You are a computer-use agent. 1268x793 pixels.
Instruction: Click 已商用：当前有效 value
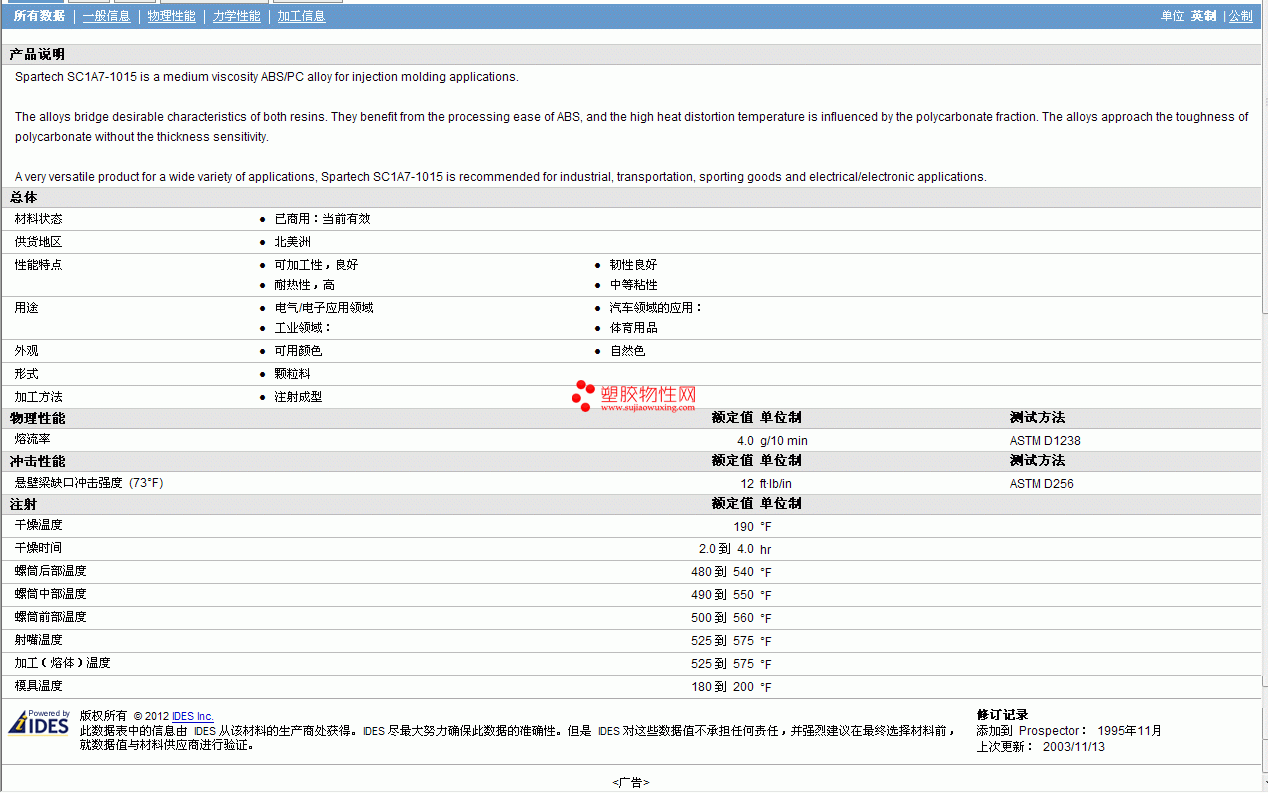tap(322, 218)
